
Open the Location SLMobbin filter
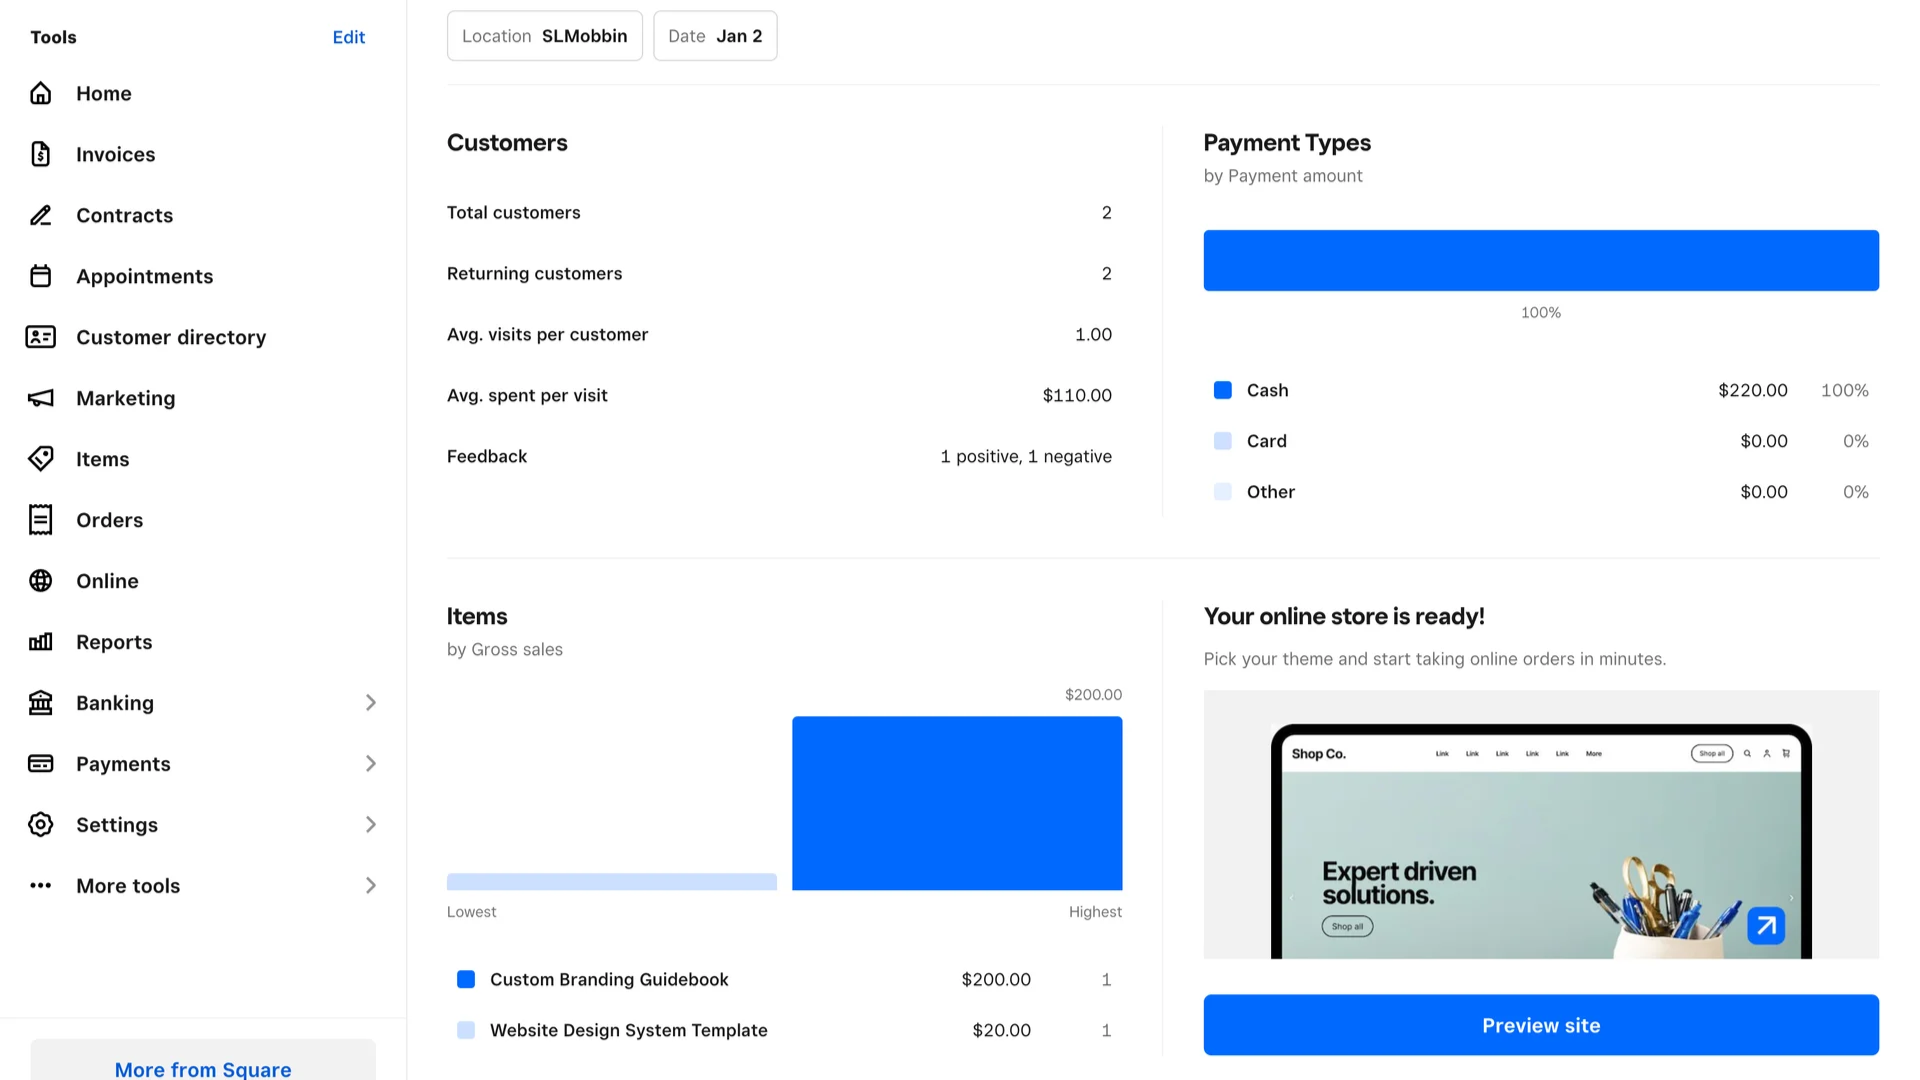point(544,36)
